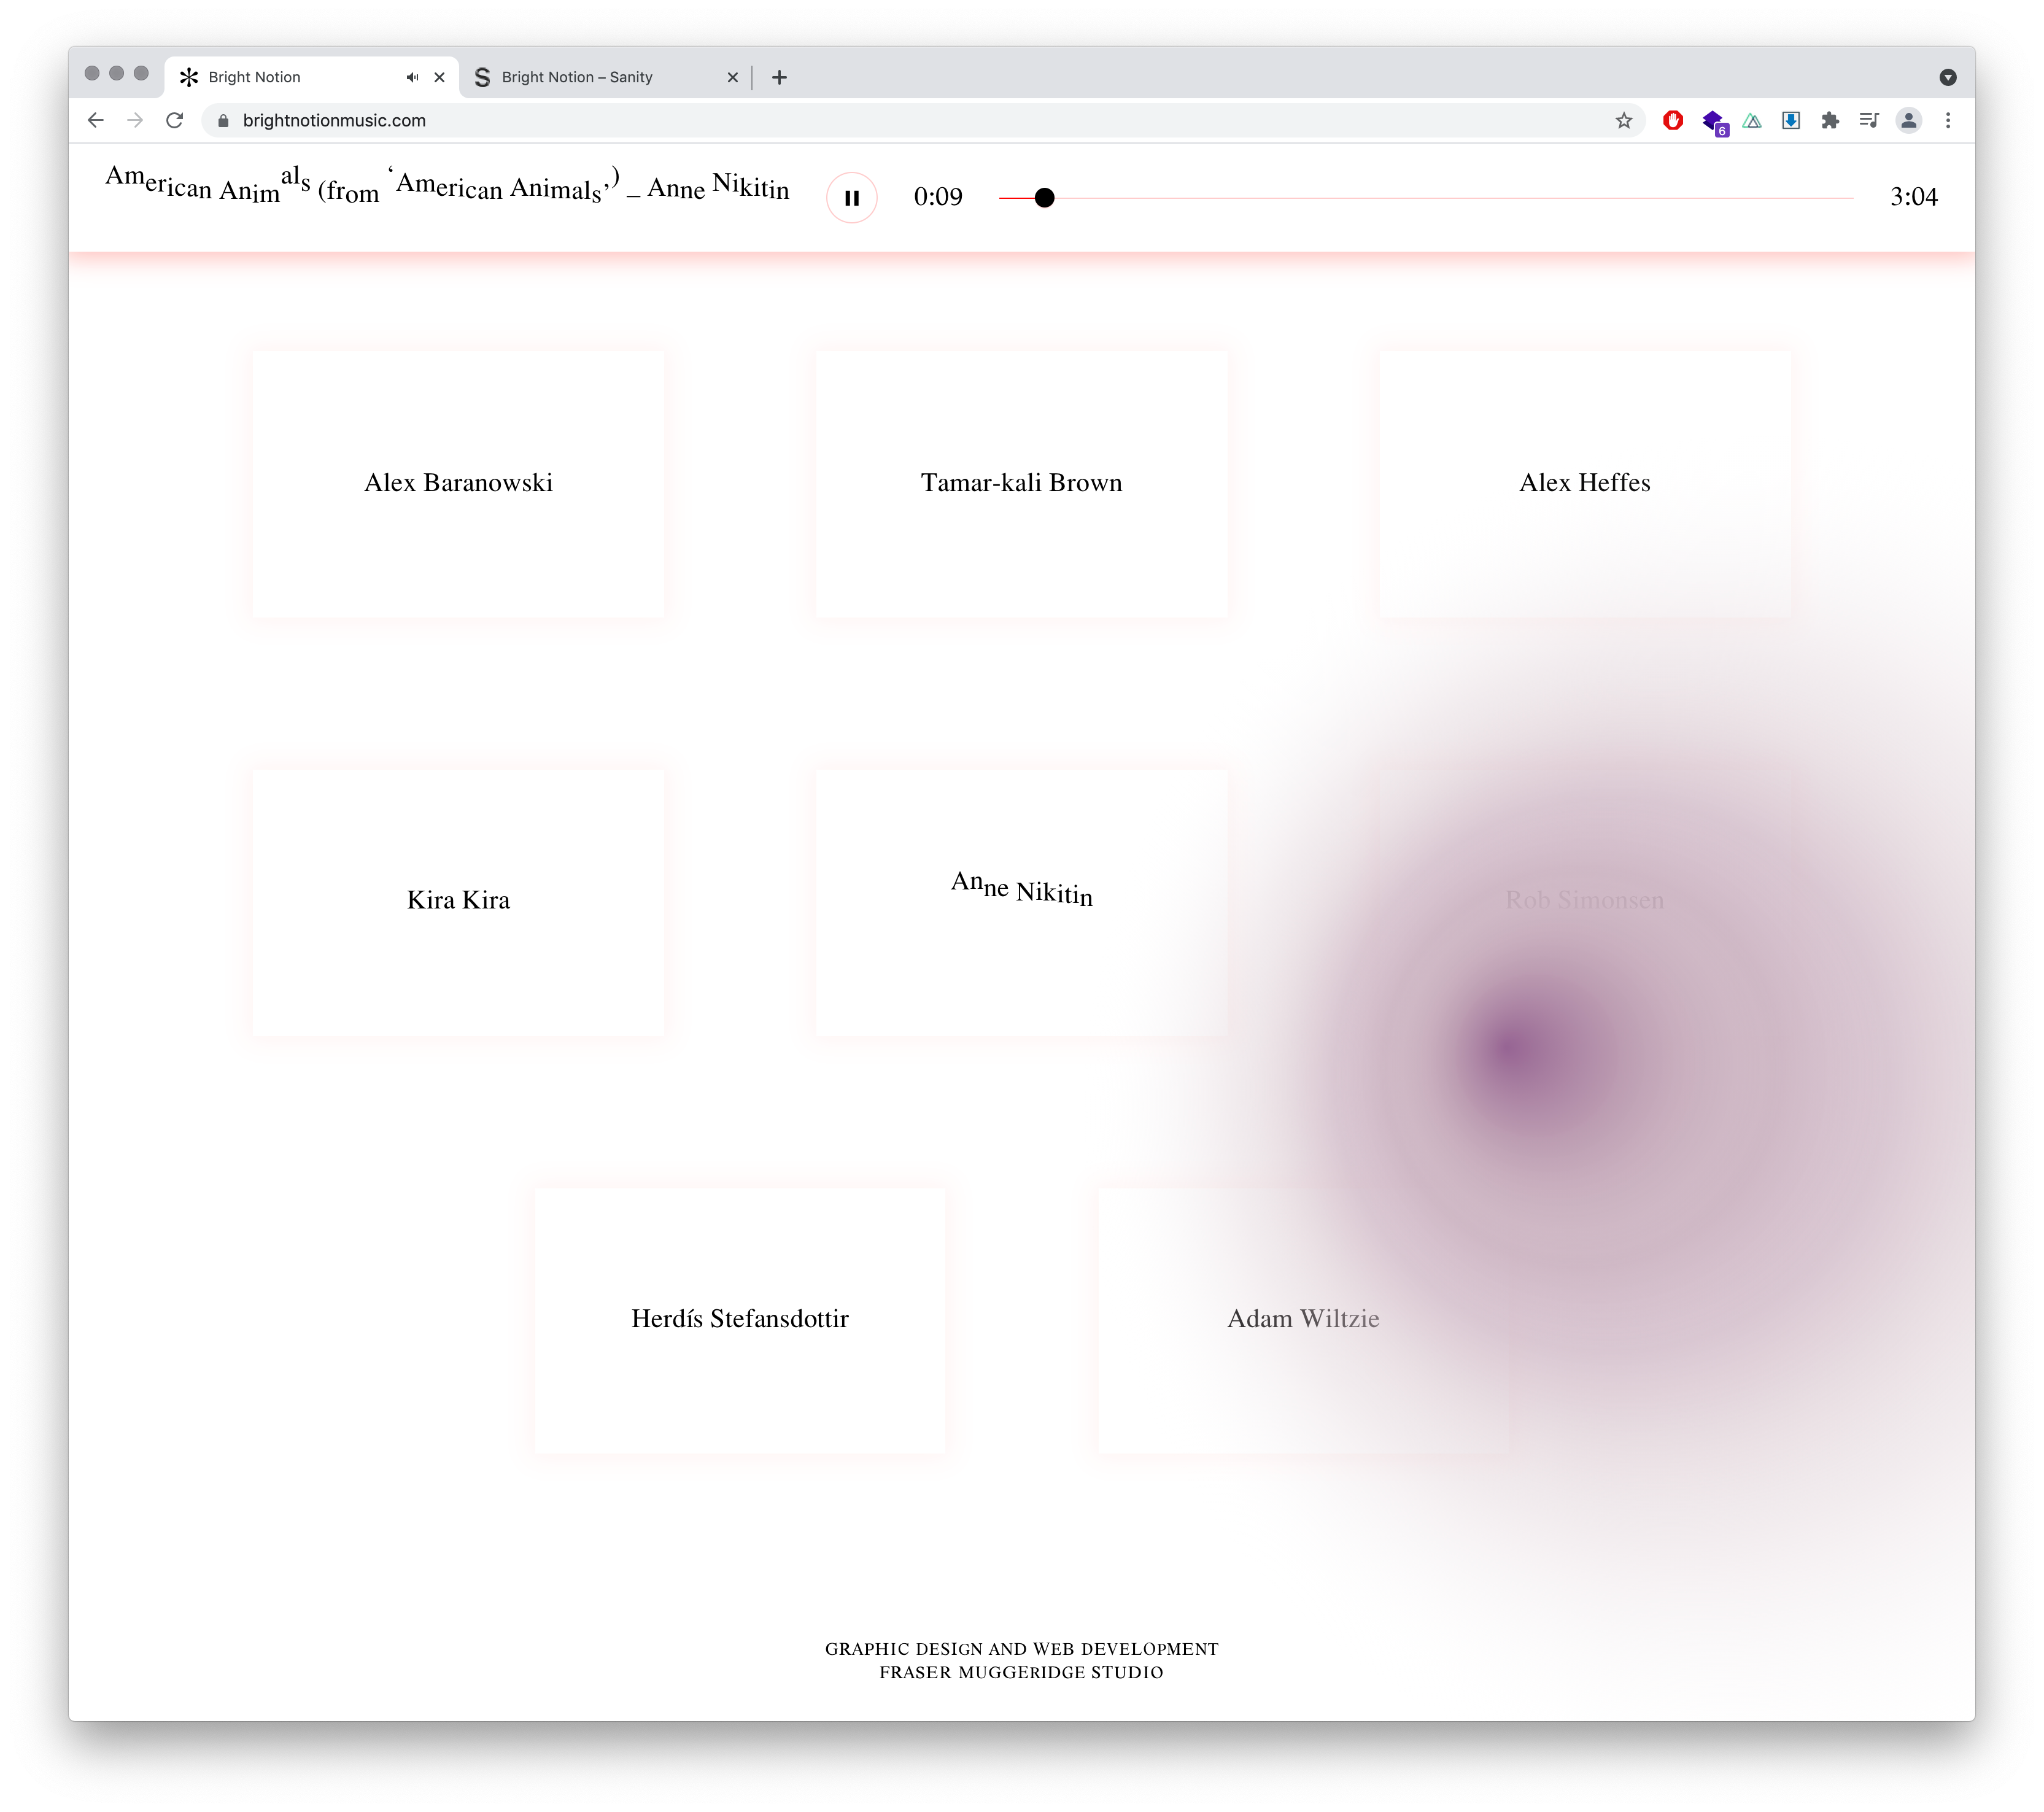Click the red ad blocker extension icon
The image size is (2044, 1812).
[1672, 121]
